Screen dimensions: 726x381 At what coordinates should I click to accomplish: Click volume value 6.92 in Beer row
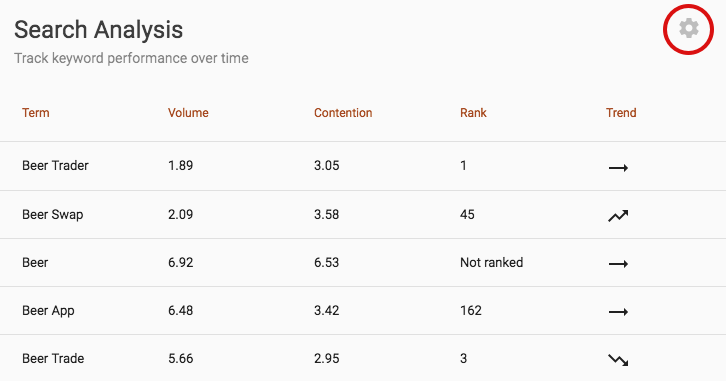pyautogui.click(x=181, y=262)
